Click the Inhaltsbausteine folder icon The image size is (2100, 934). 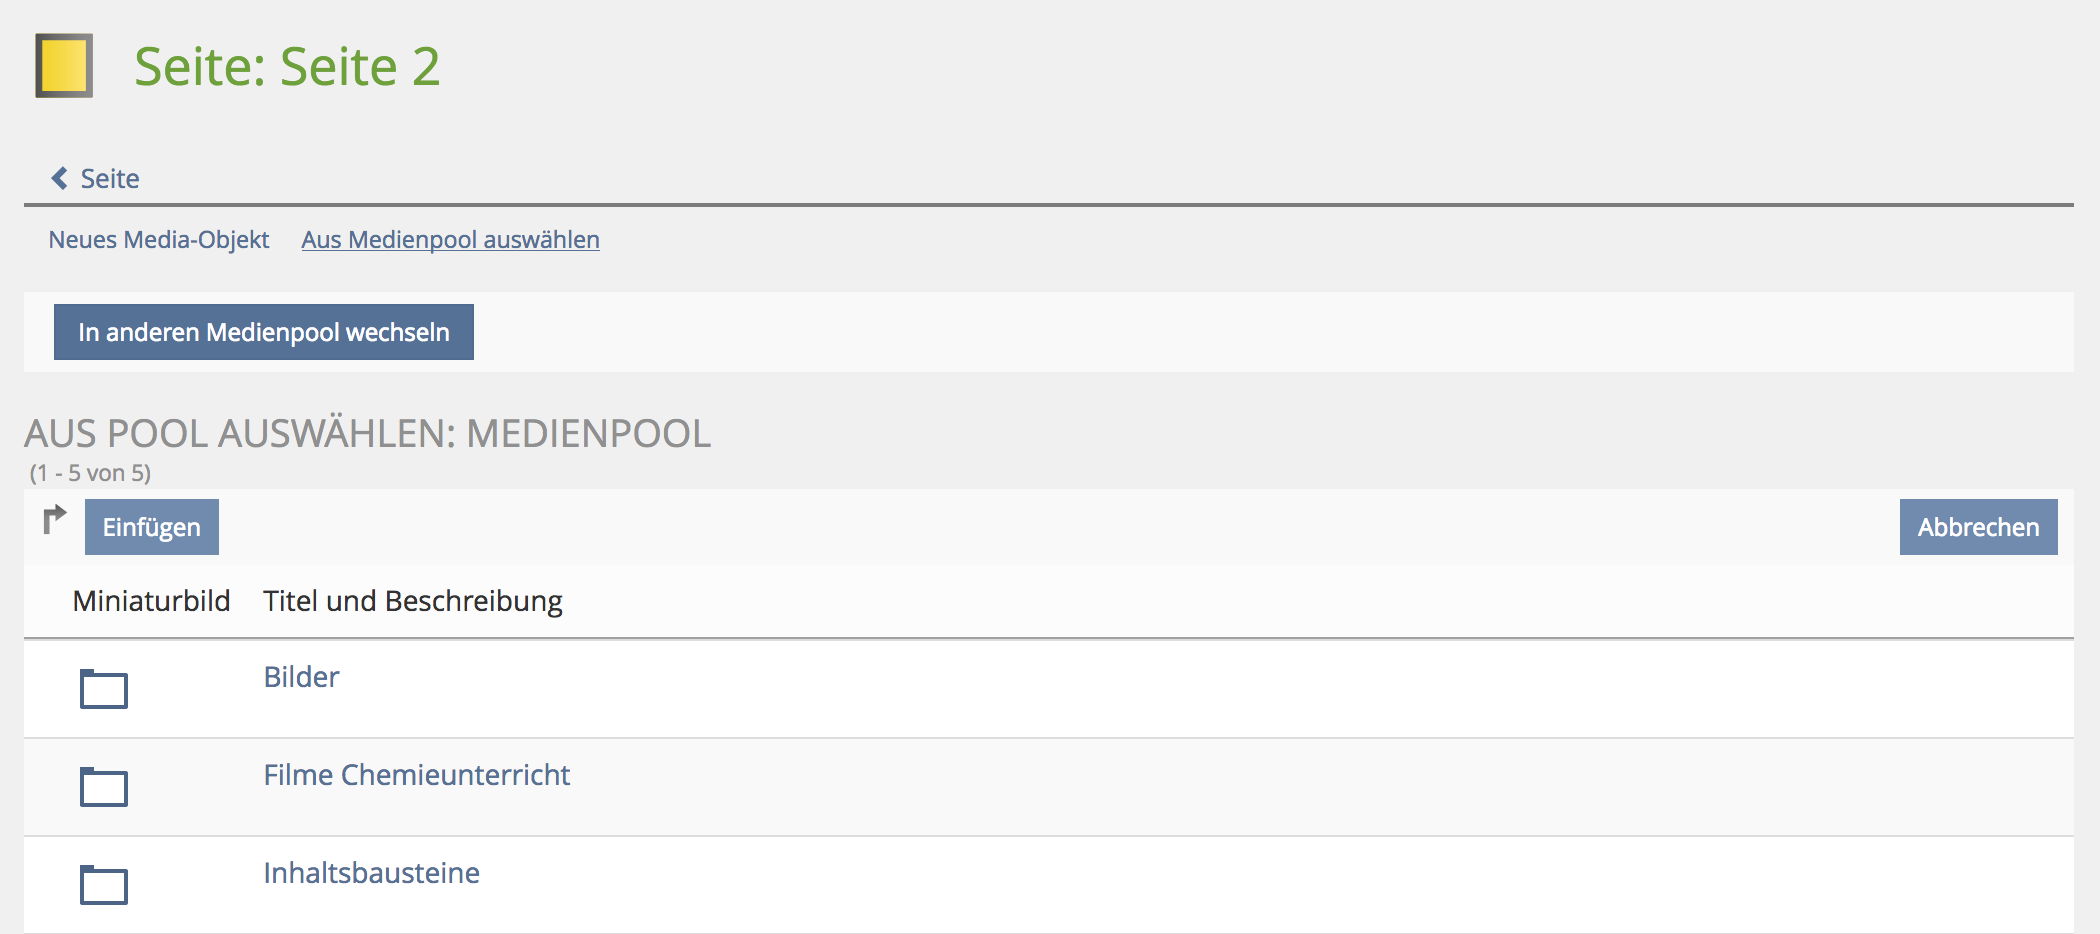pyautogui.click(x=104, y=885)
